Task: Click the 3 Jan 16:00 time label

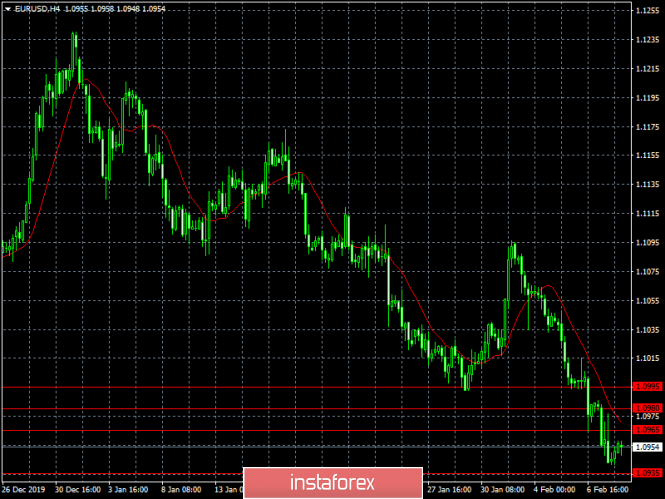Action: click(x=128, y=489)
